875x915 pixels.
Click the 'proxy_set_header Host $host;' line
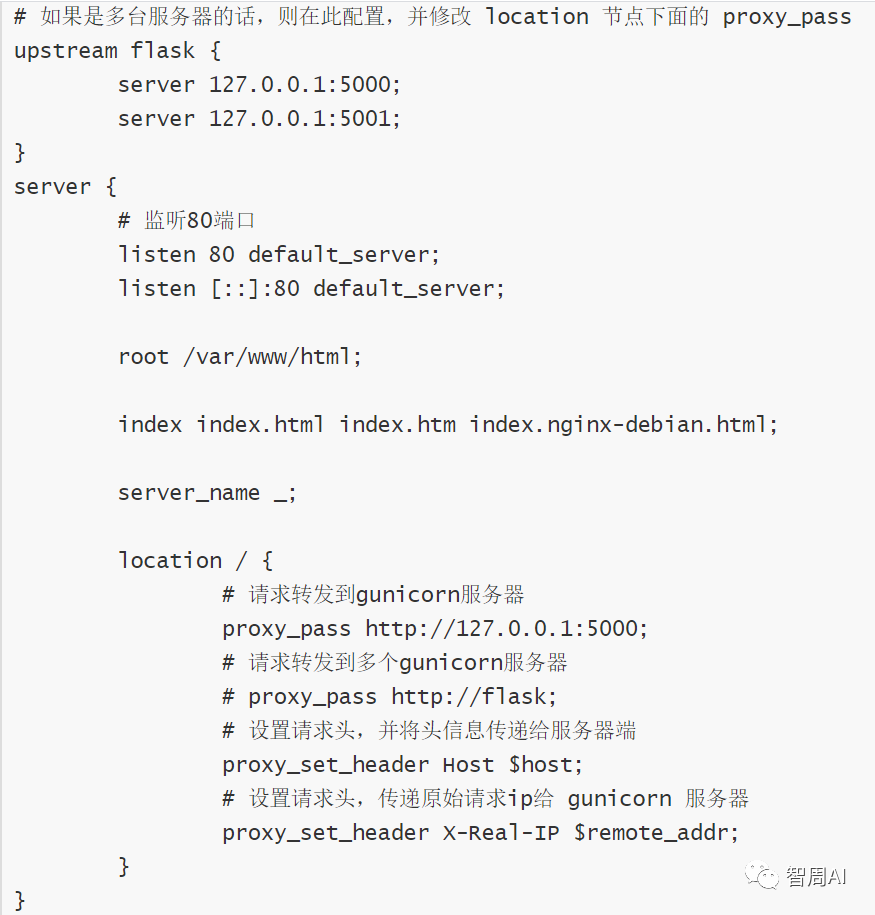pos(403,765)
